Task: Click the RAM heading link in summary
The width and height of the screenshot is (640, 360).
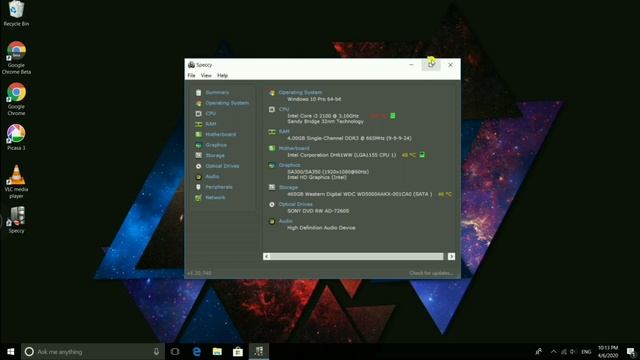Action: (284, 132)
